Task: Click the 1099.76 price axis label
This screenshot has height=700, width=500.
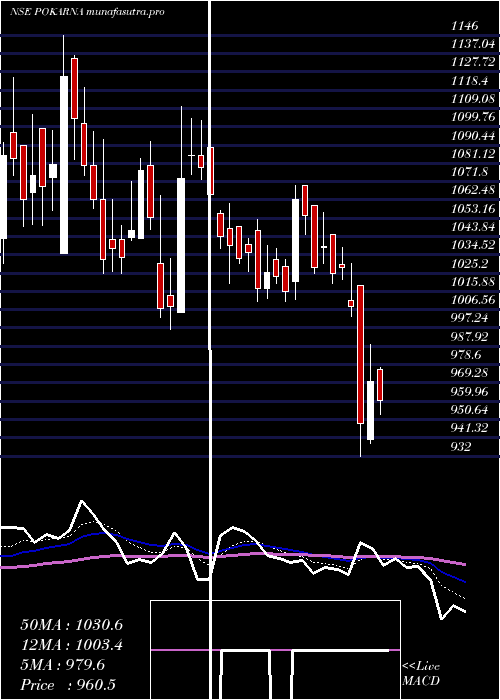Action: pos(473,117)
